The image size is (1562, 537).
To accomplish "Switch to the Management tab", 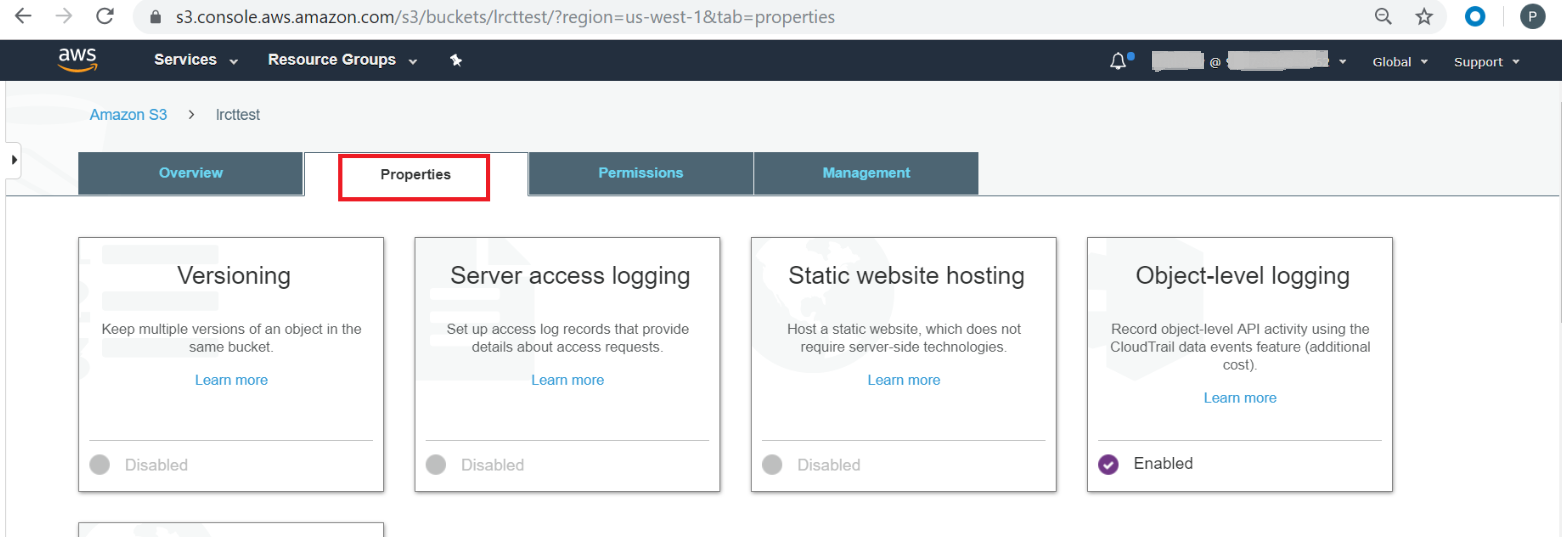I will (866, 173).
